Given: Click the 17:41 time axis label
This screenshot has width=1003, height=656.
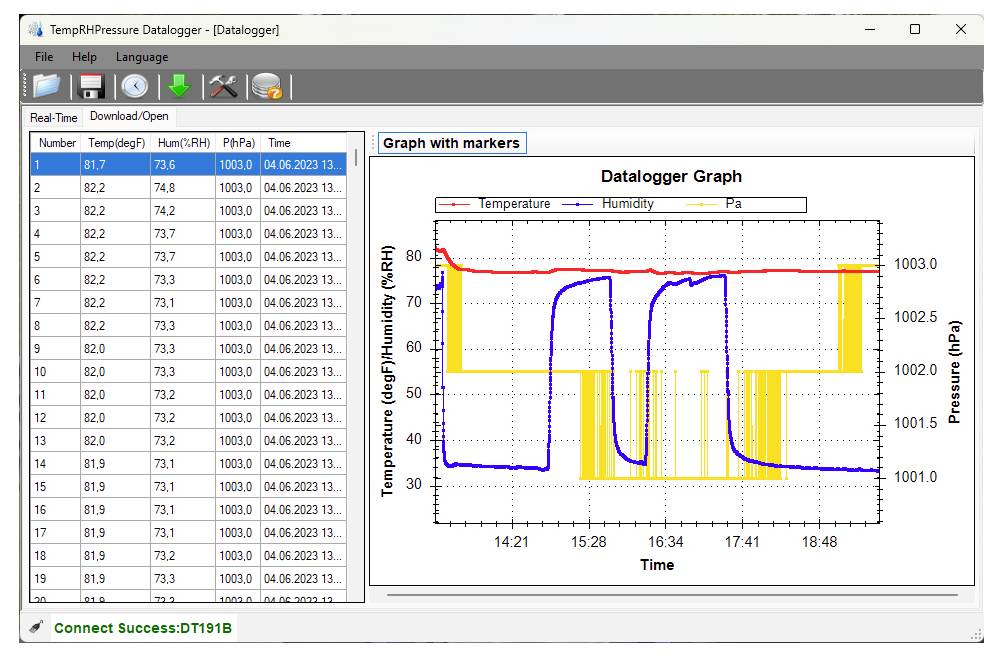Looking at the screenshot, I should [742, 542].
